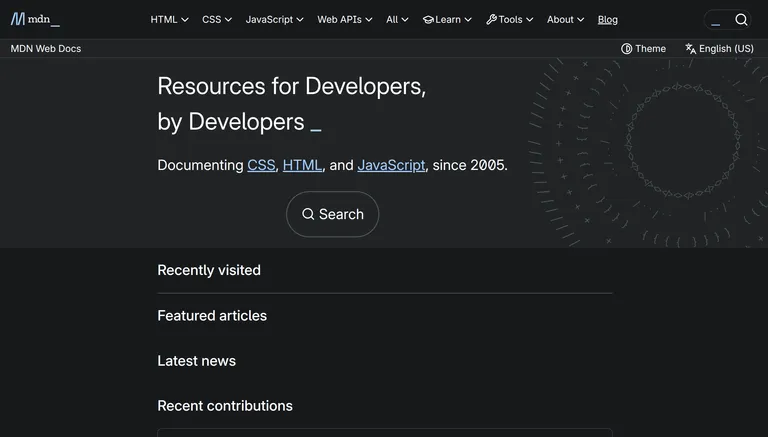This screenshot has width=768, height=437.
Task: Click the Recent contributions heading
Action: pos(225,406)
